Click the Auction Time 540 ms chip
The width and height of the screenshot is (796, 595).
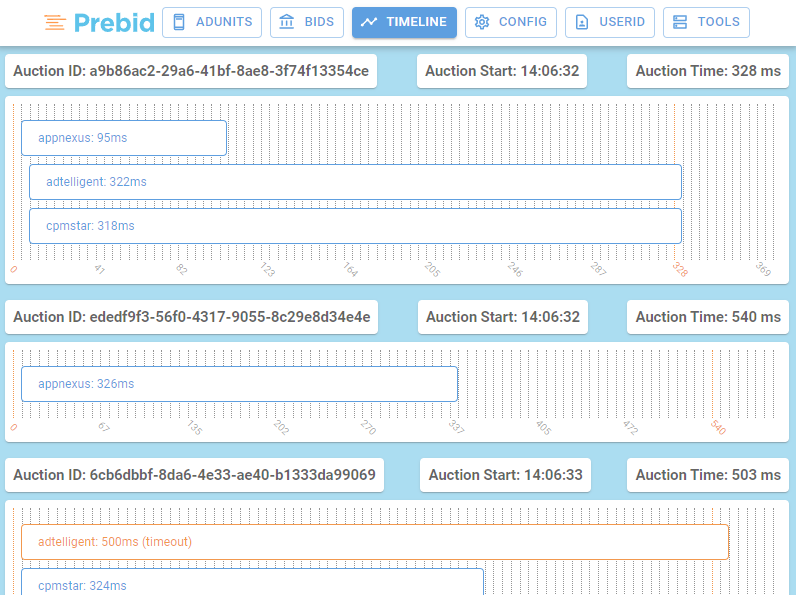tap(708, 317)
